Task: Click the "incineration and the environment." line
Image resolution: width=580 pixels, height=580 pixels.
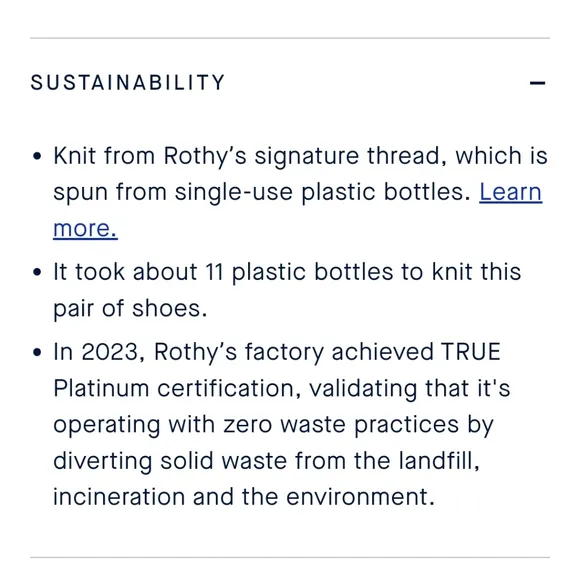Action: pos(244,497)
